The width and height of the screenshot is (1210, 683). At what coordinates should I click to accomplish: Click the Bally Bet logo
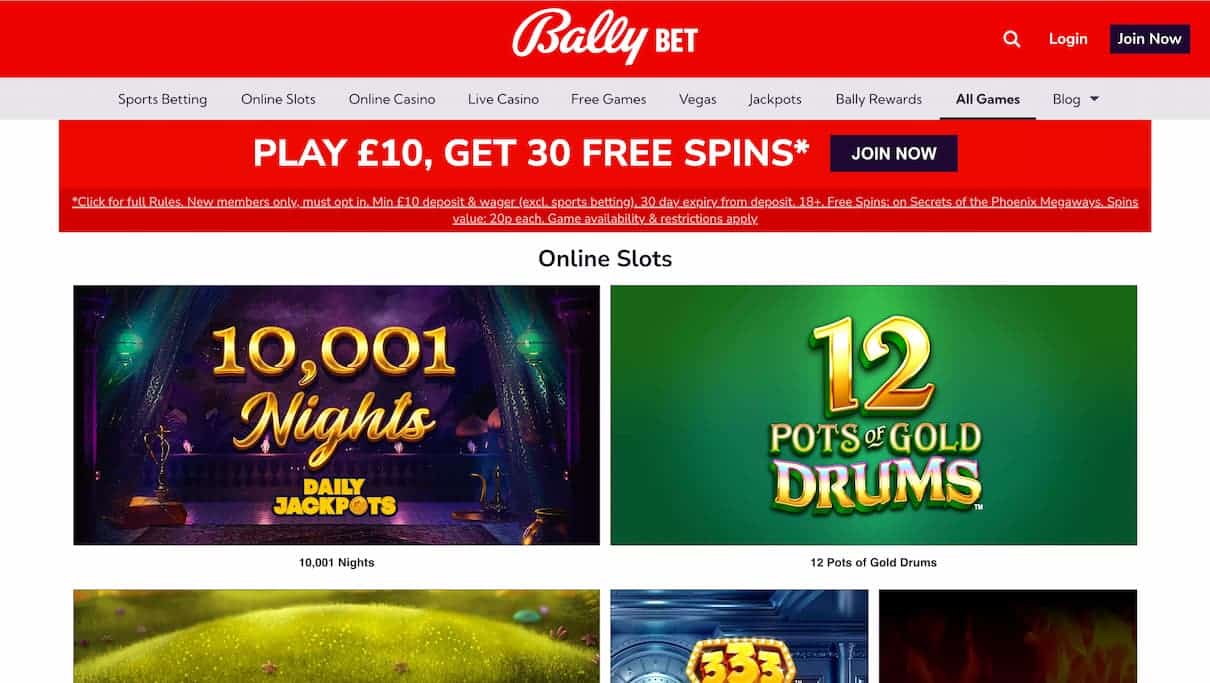pos(605,36)
